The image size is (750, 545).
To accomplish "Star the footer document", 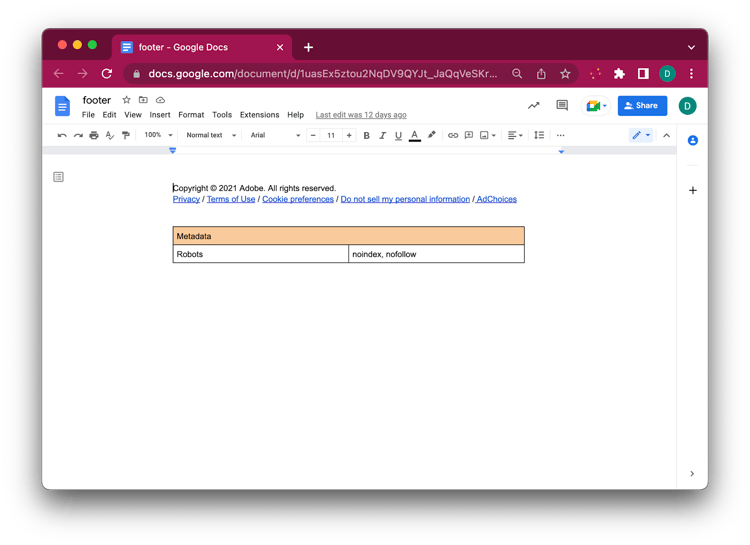I will 126,100.
